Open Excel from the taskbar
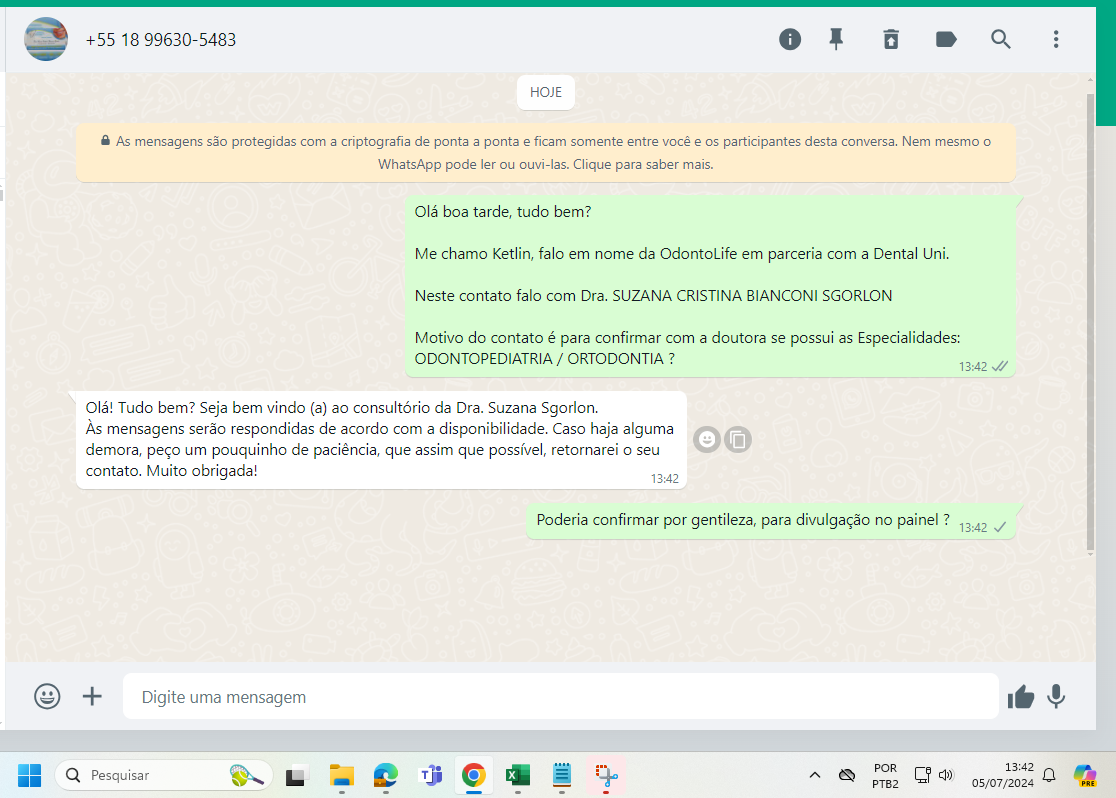1116x798 pixels. (x=517, y=775)
